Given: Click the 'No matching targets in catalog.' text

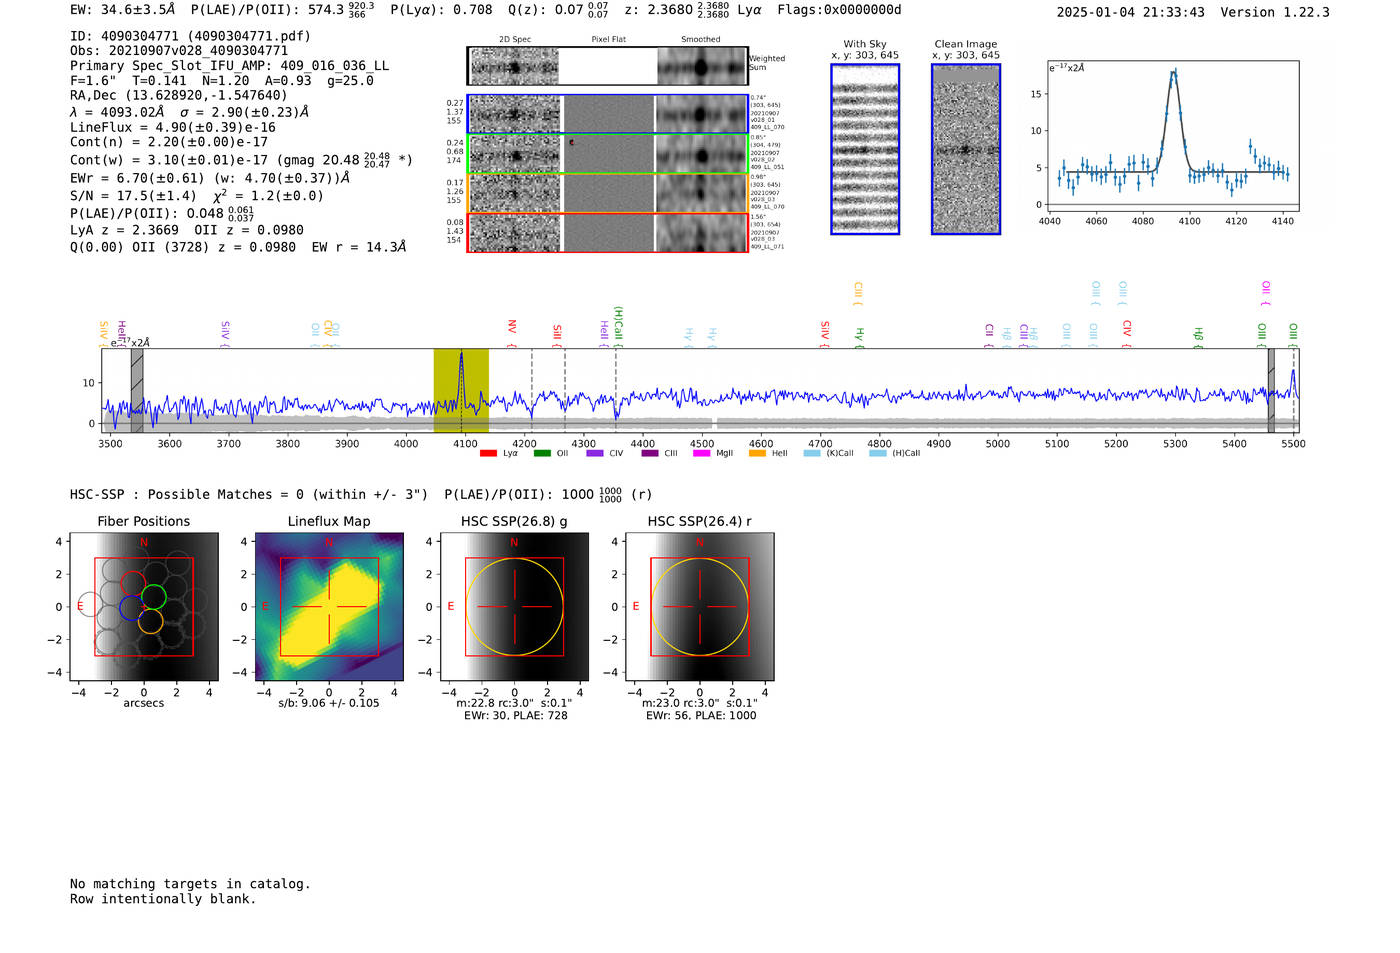Looking at the screenshot, I should pos(190,884).
